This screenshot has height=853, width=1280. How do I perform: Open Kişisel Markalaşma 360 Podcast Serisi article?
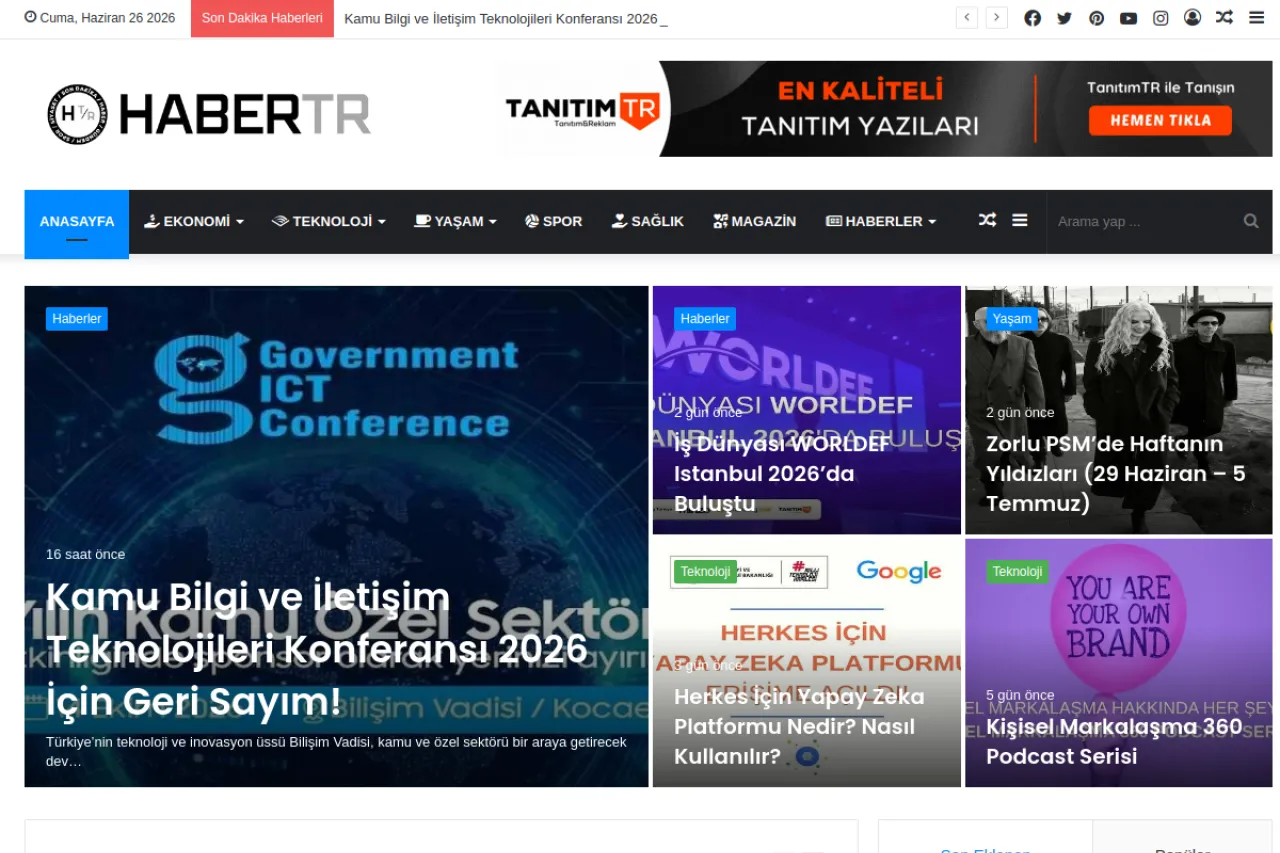pyautogui.click(x=1114, y=741)
